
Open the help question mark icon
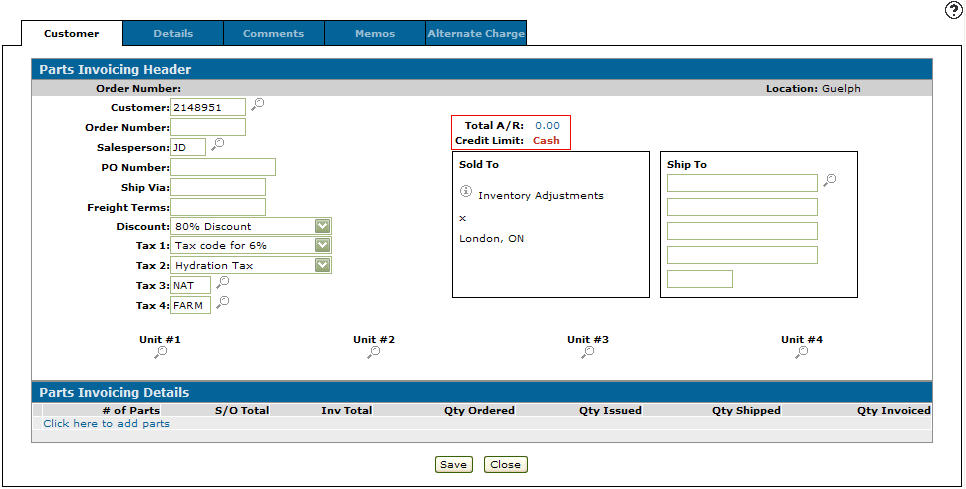952,10
